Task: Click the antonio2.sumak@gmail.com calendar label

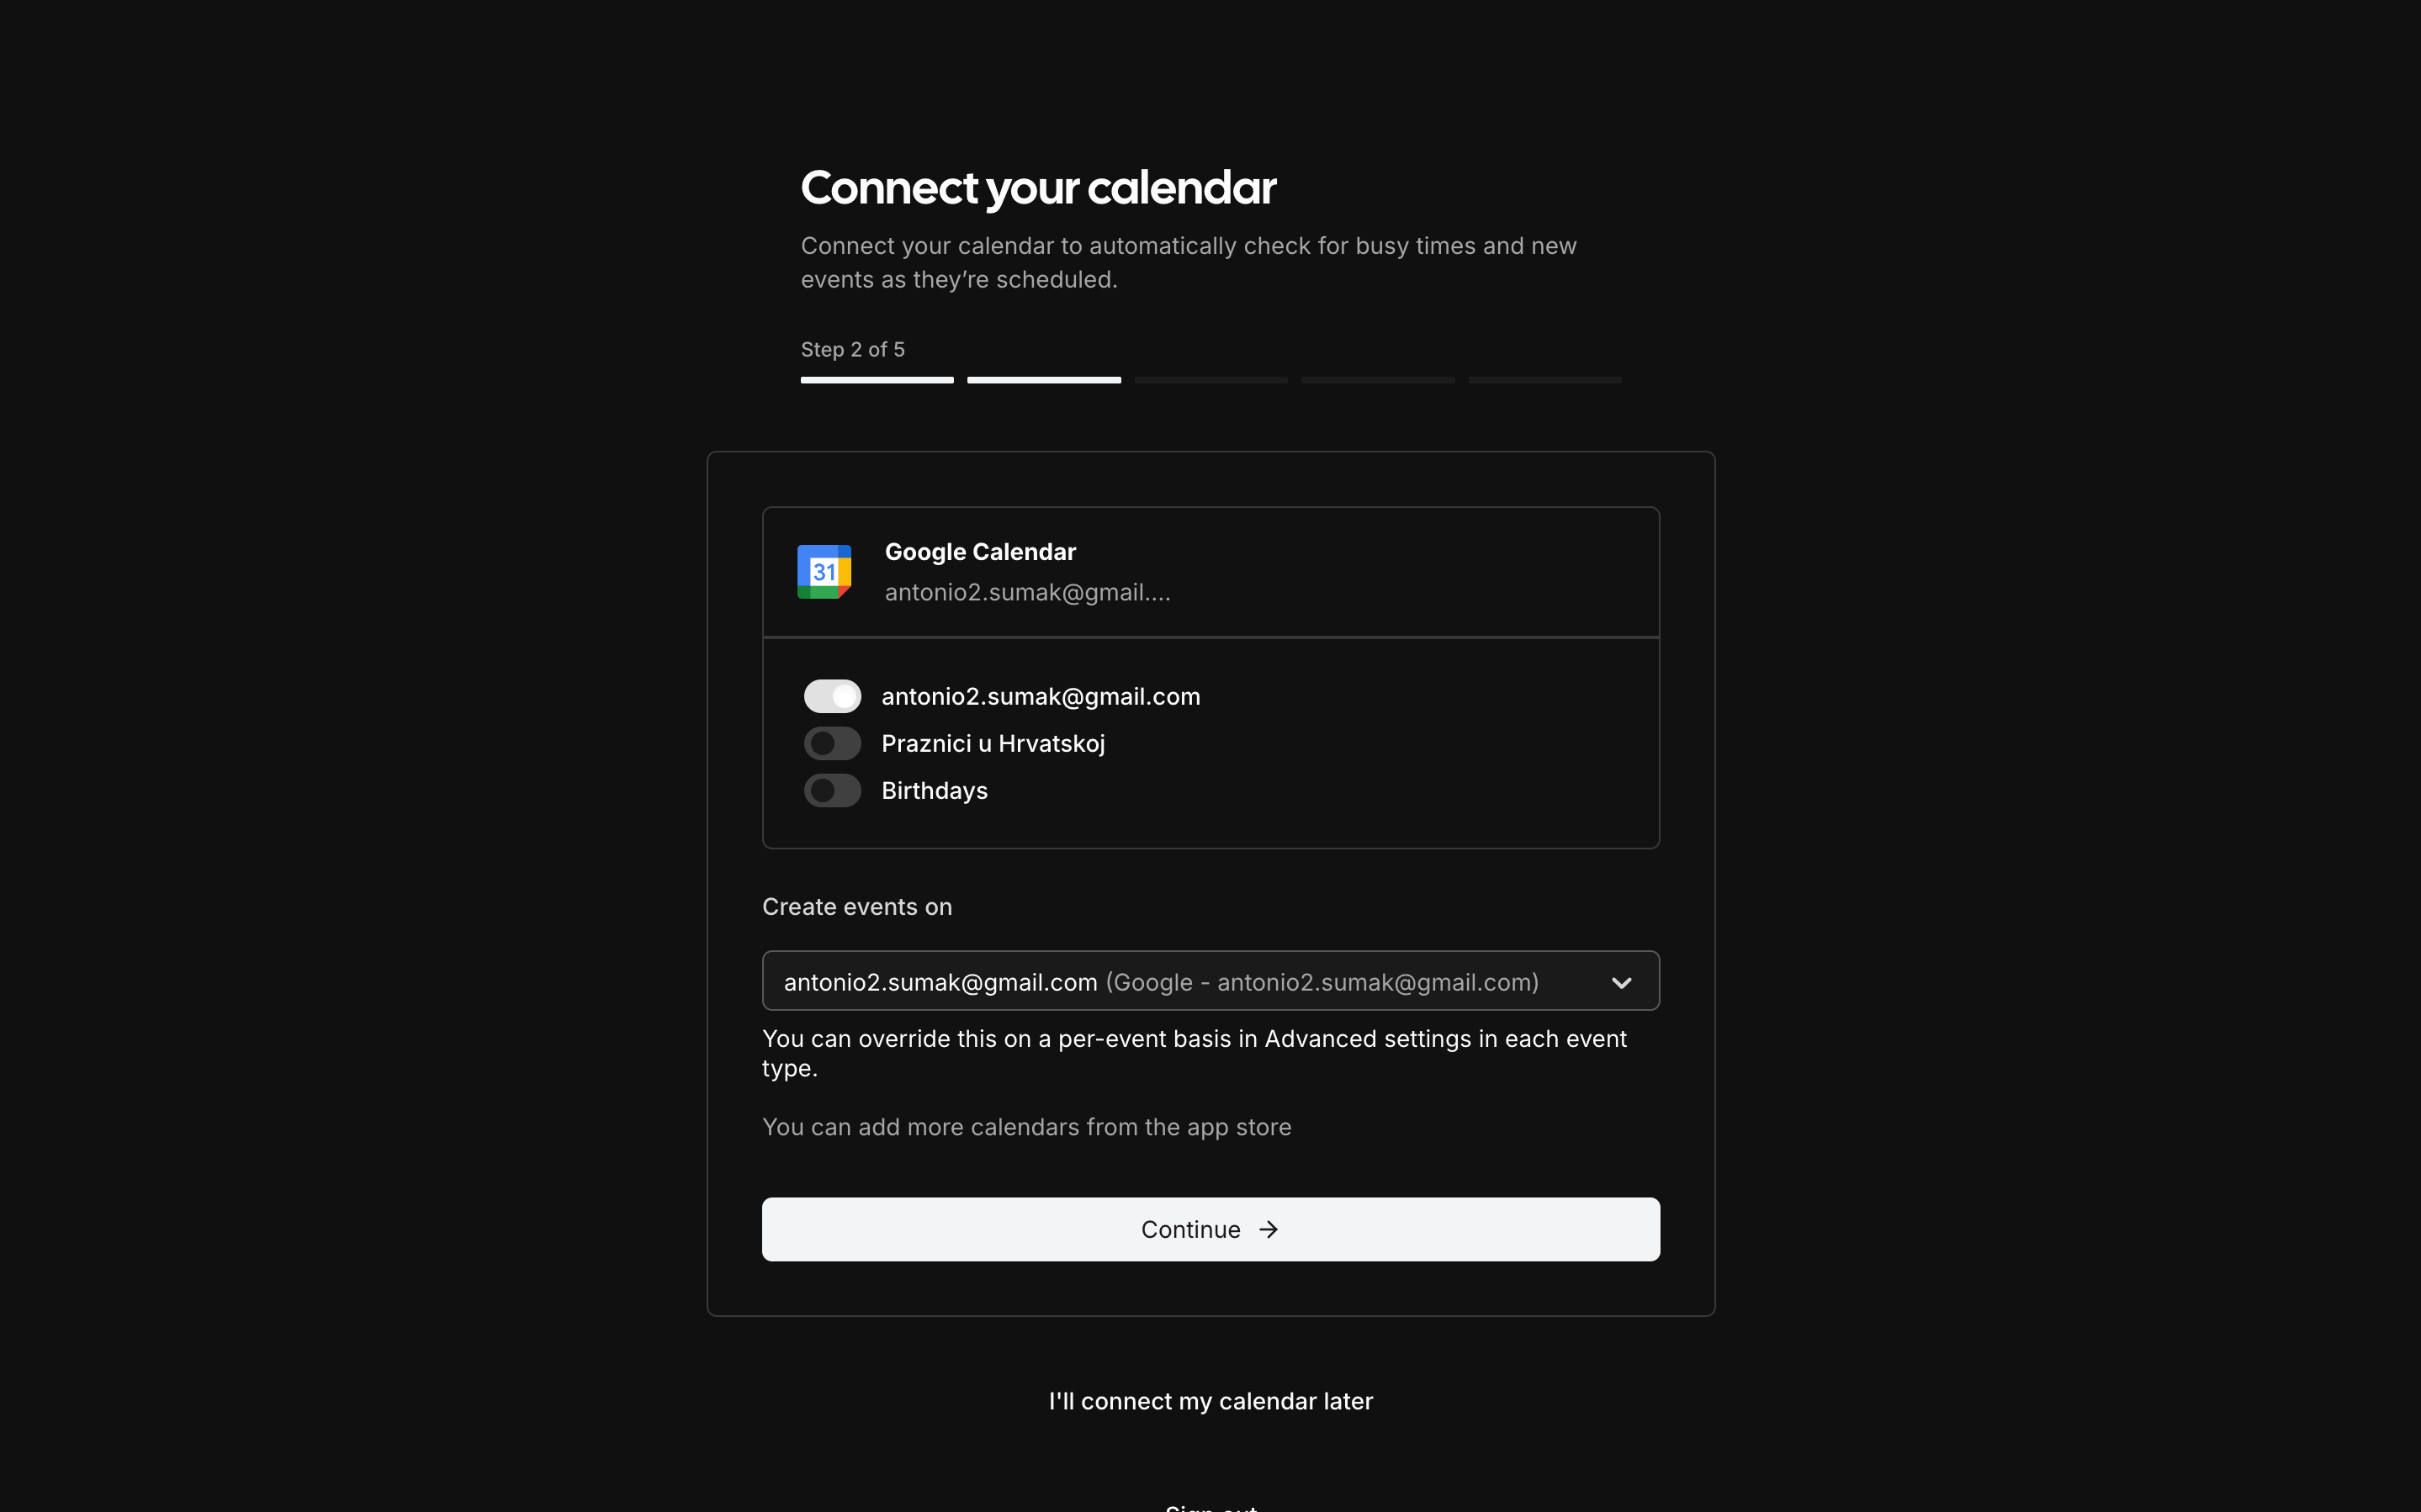Action: [1040, 696]
